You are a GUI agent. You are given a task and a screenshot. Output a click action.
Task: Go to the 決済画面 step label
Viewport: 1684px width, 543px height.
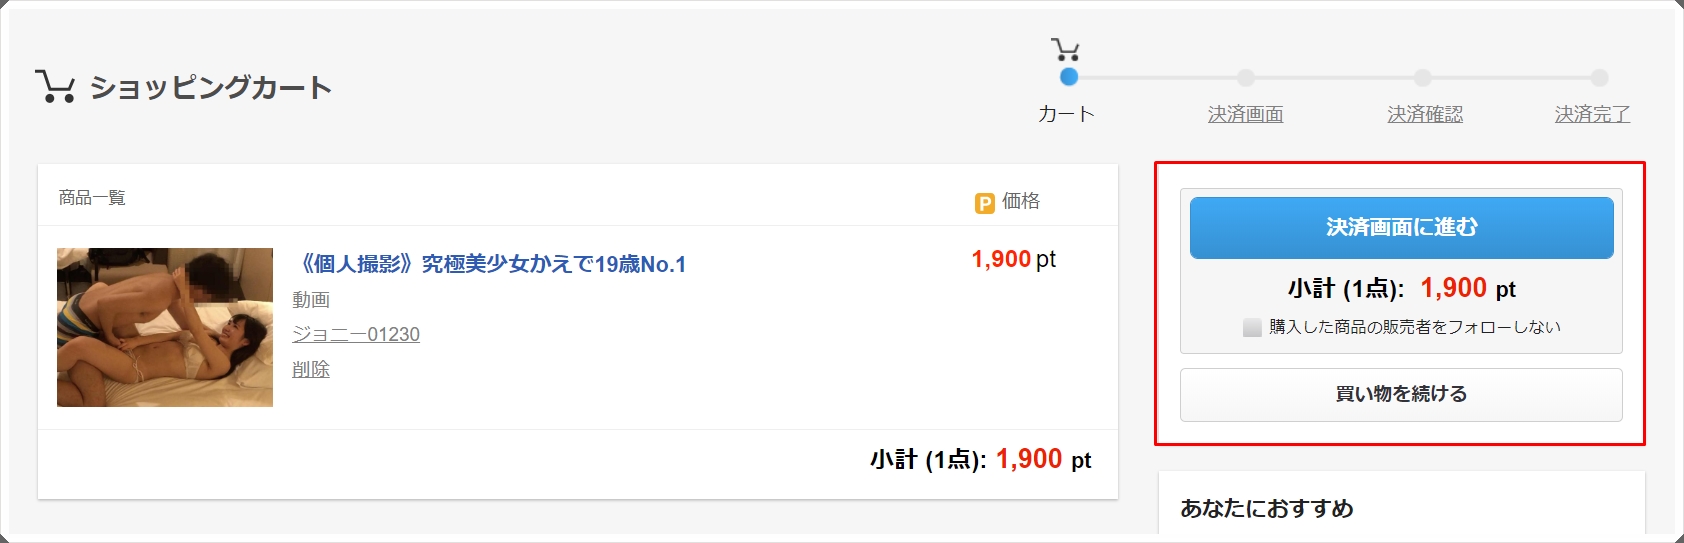click(x=1245, y=114)
